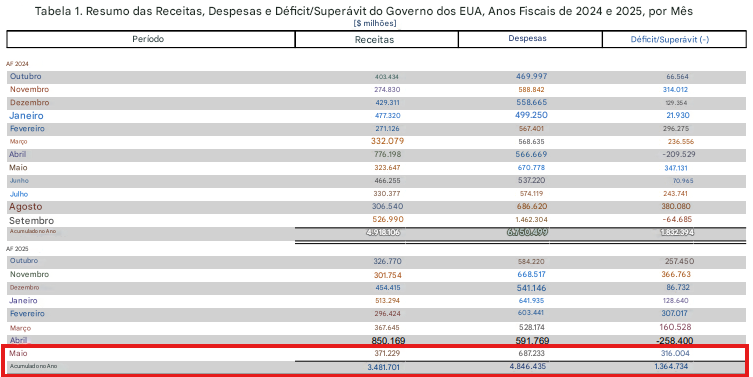Select the AF 2024 section label

[17, 64]
